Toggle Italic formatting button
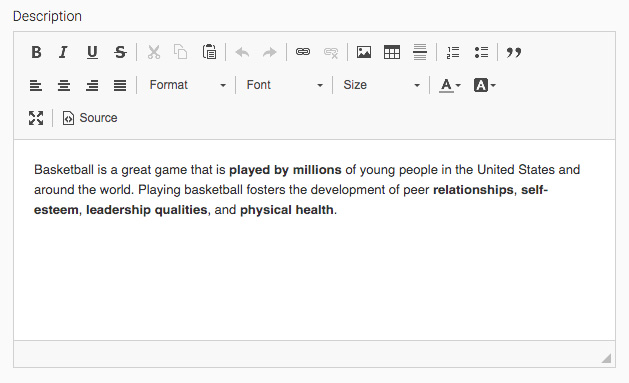 tap(63, 52)
